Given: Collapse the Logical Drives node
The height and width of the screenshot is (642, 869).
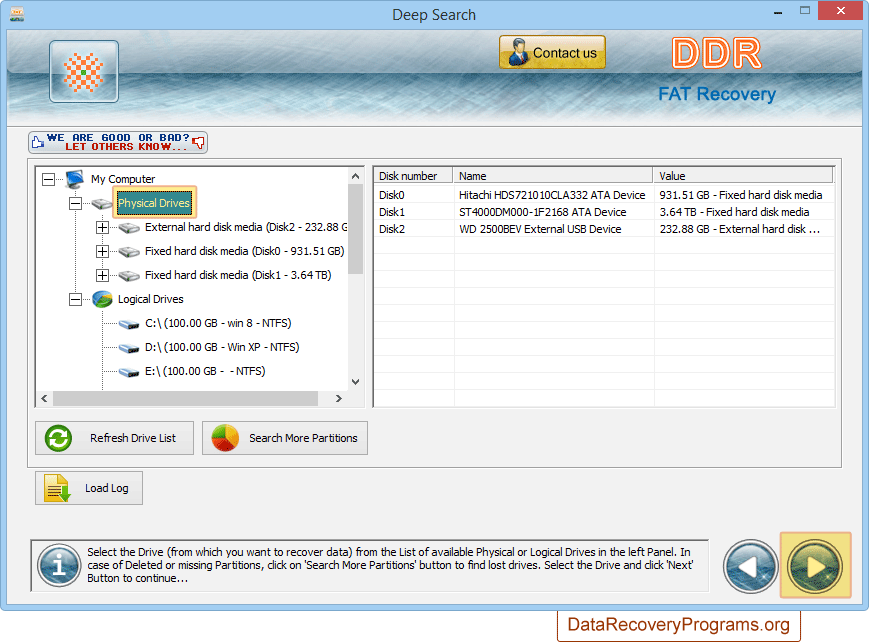Looking at the screenshot, I should click(75, 299).
